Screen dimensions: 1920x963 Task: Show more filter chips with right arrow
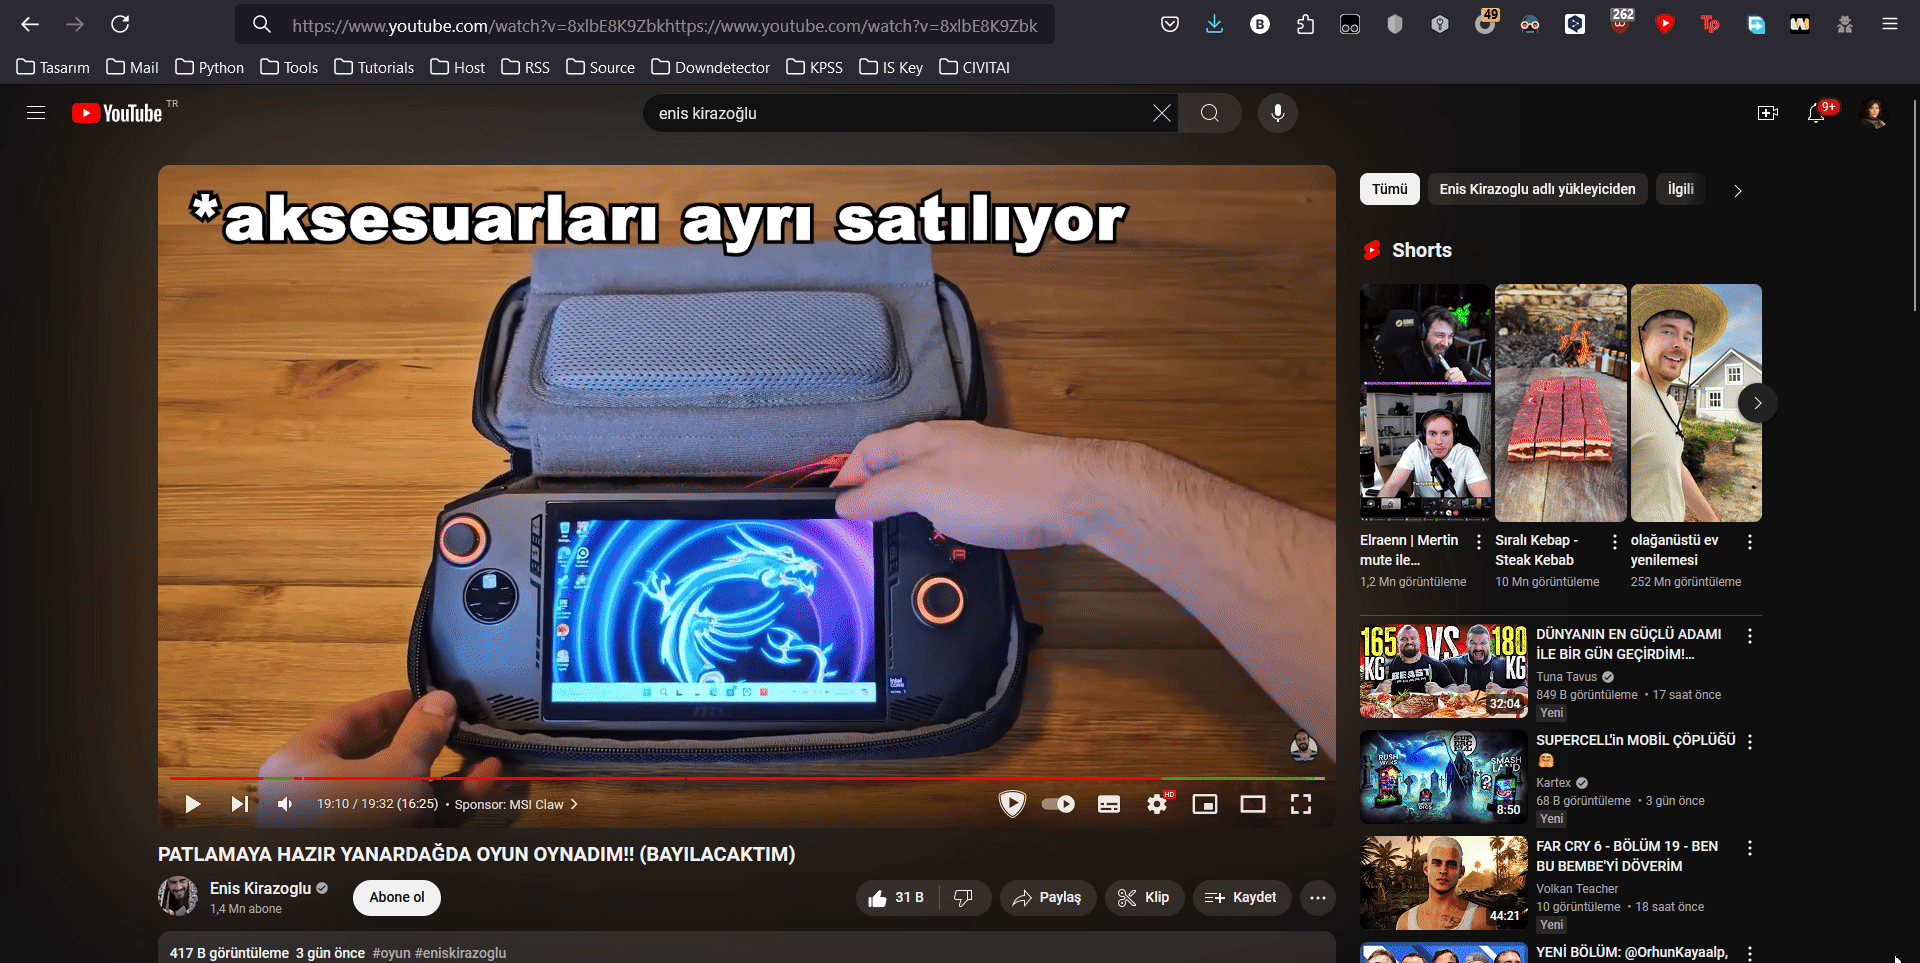point(1738,190)
